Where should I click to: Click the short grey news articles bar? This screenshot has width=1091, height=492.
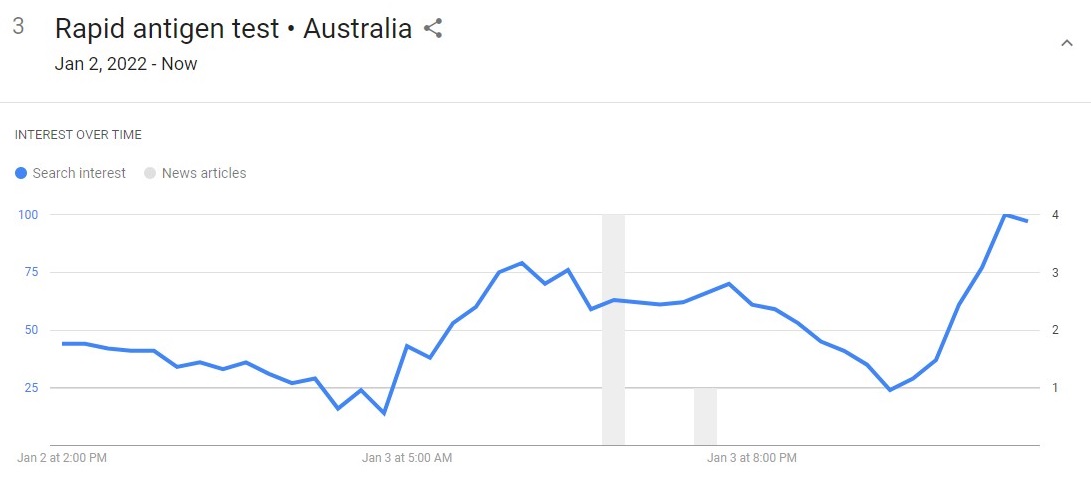click(705, 416)
